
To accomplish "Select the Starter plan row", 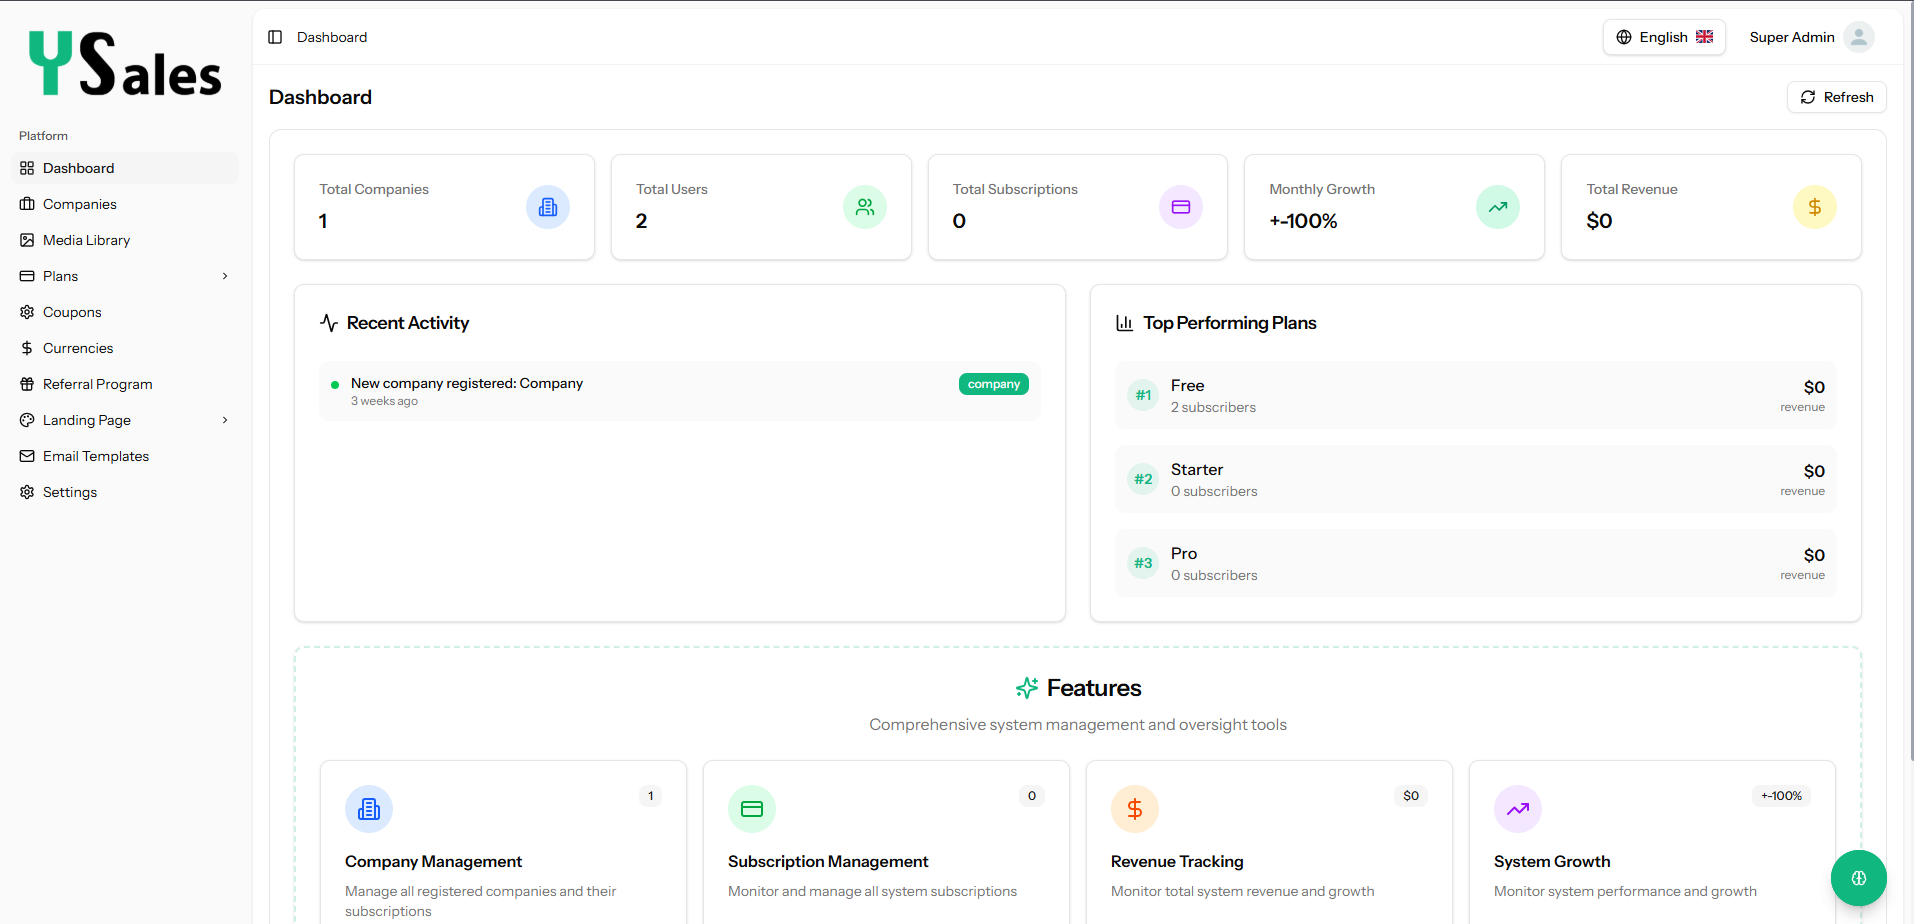I will (x=1475, y=479).
